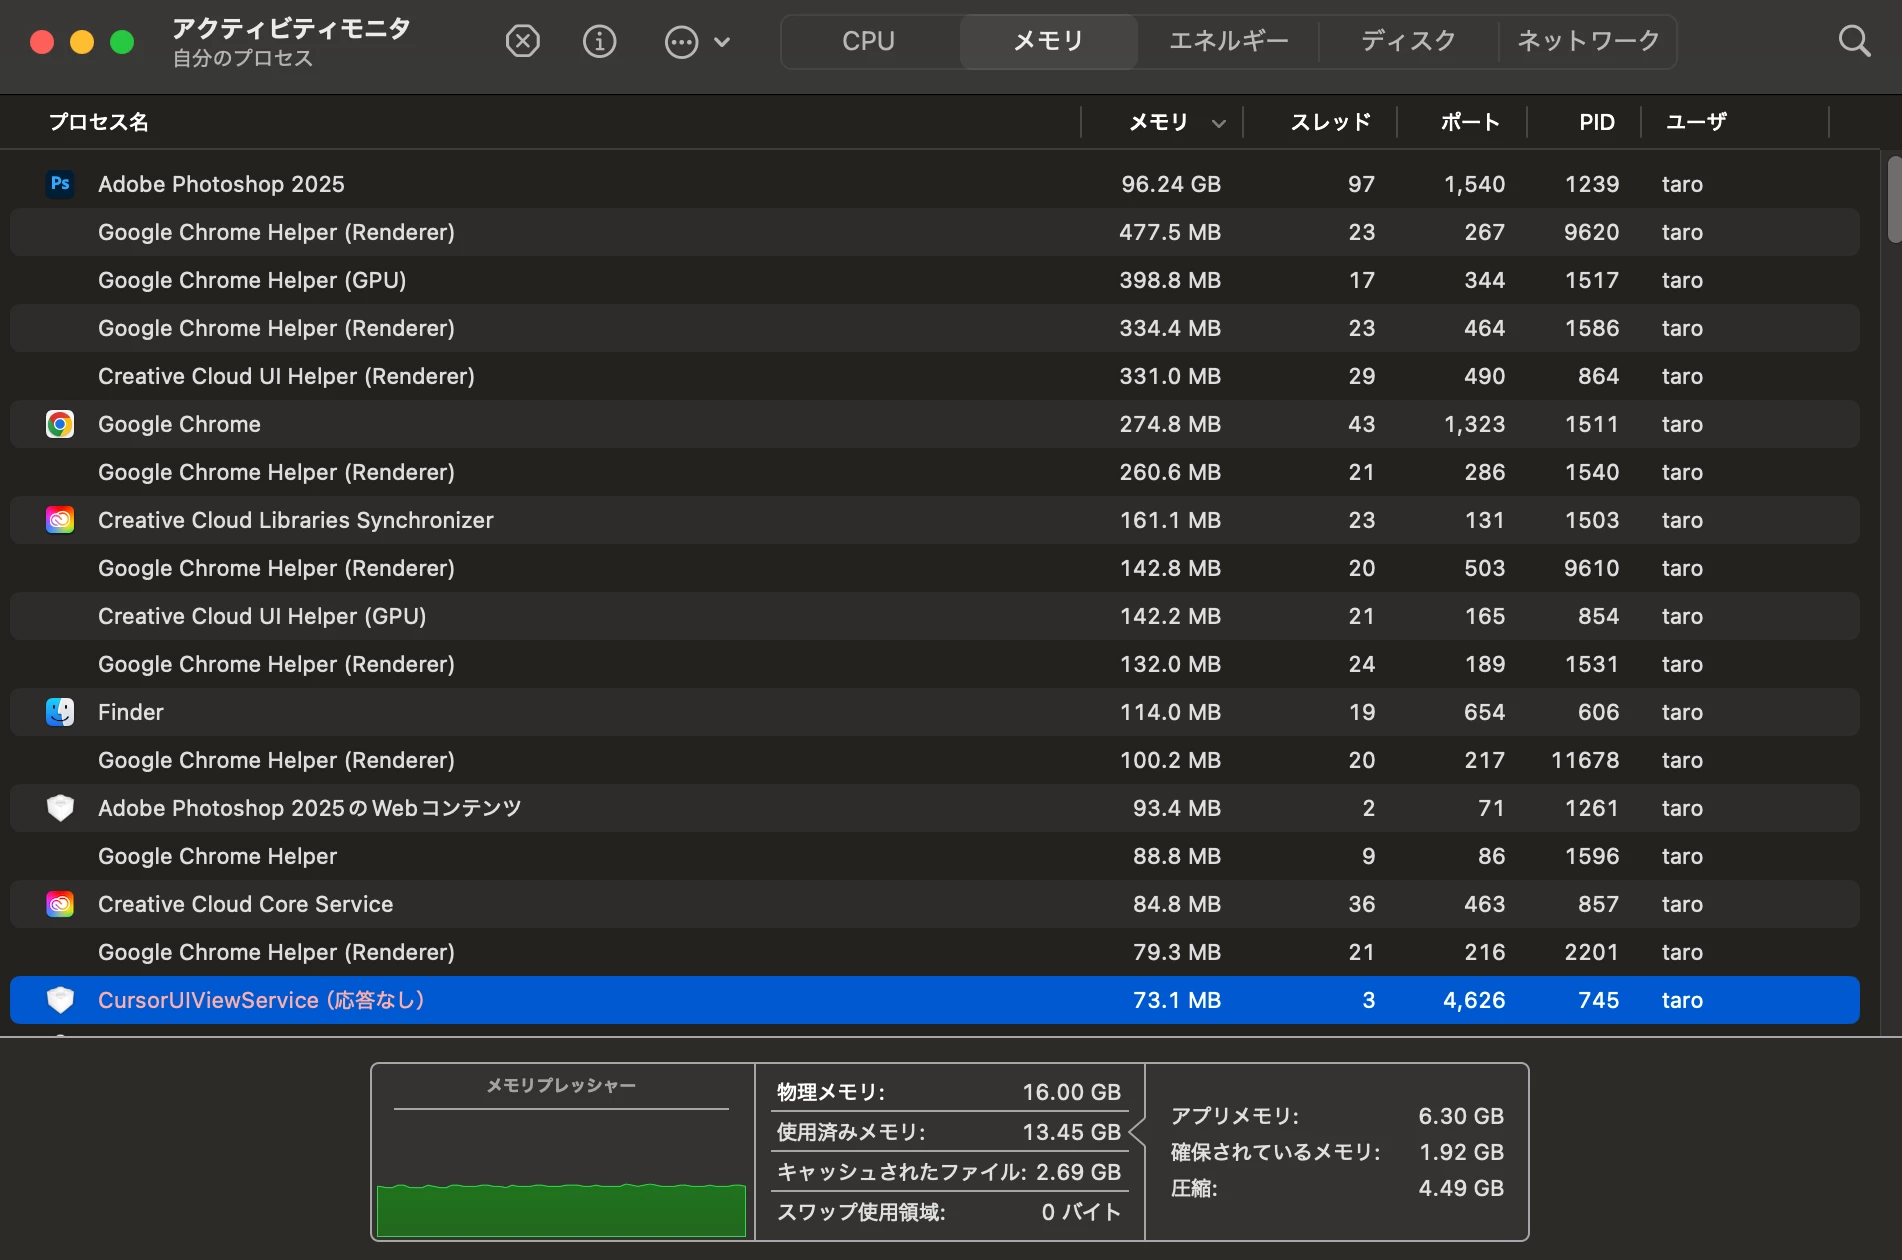Select Creative Cloud Libraries Synchronizer name
The width and height of the screenshot is (1902, 1260).
click(x=296, y=520)
